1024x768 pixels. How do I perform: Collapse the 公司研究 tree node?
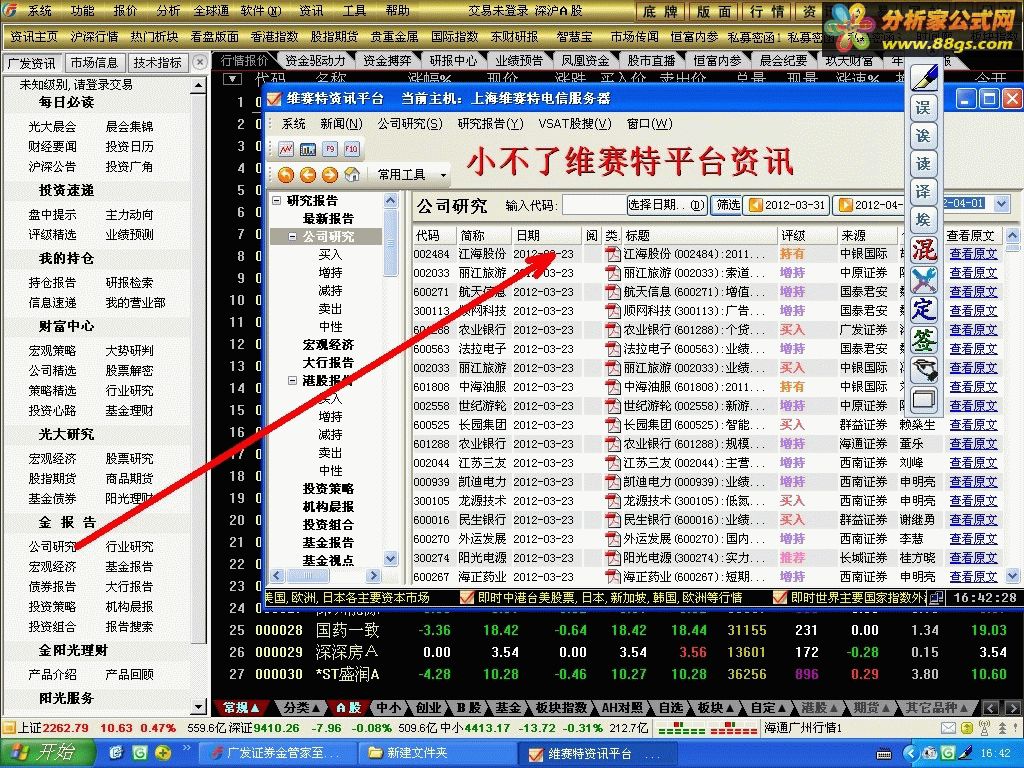(x=293, y=236)
